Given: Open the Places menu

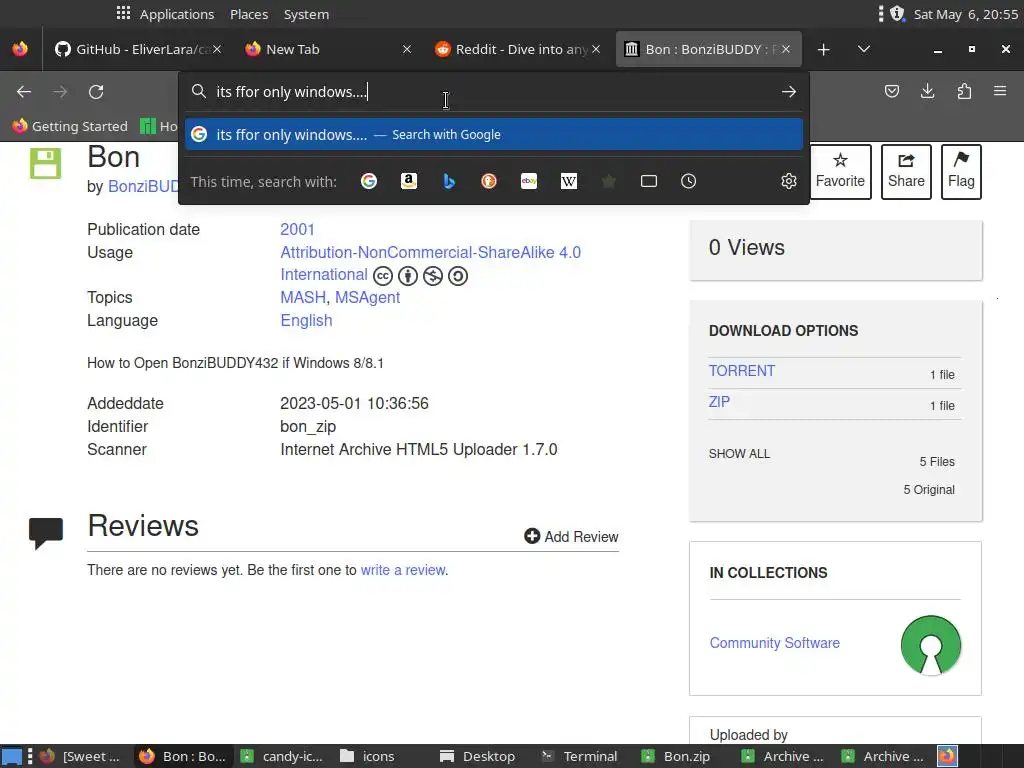Looking at the screenshot, I should (249, 14).
